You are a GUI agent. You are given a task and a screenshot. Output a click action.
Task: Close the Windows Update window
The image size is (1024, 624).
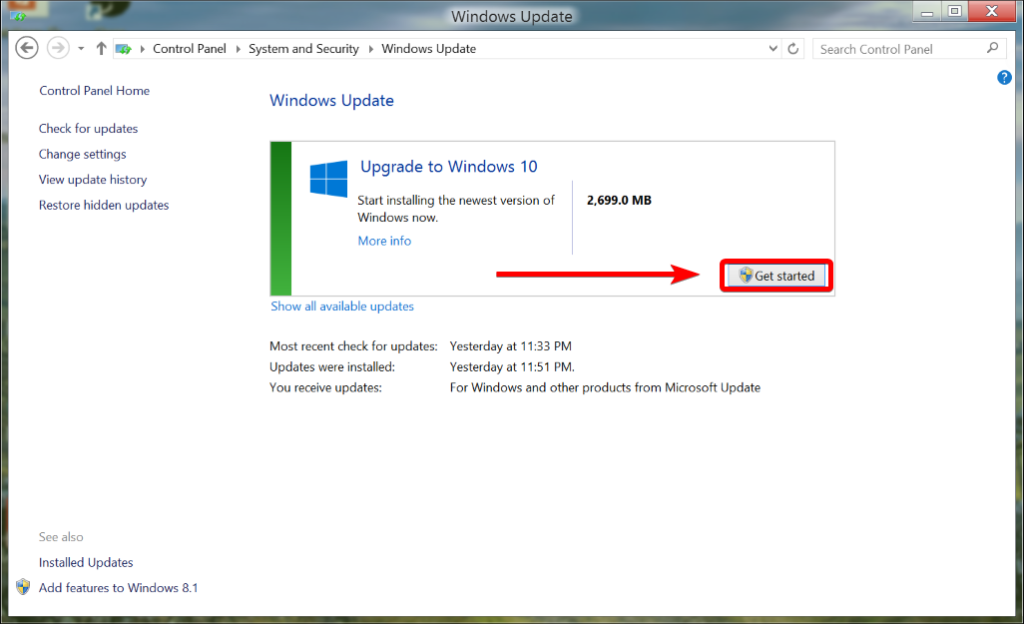pyautogui.click(x=992, y=11)
